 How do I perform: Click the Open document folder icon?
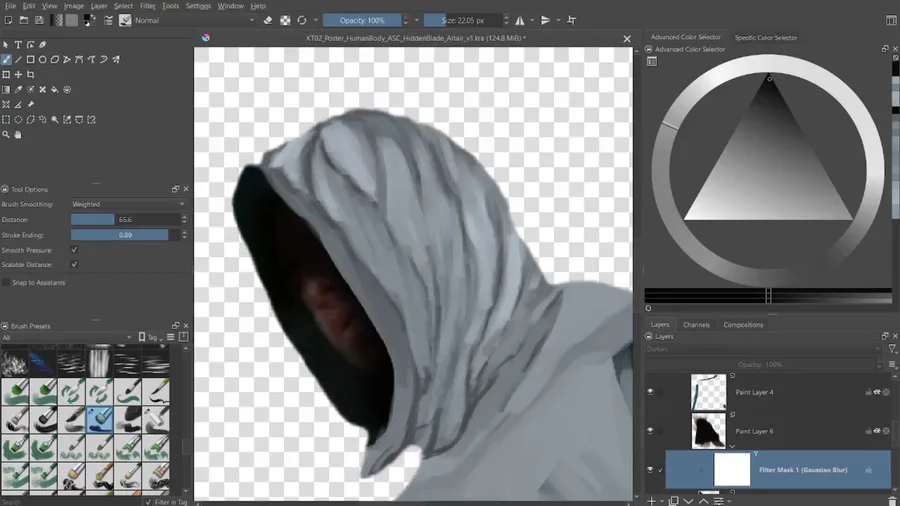click(24, 20)
